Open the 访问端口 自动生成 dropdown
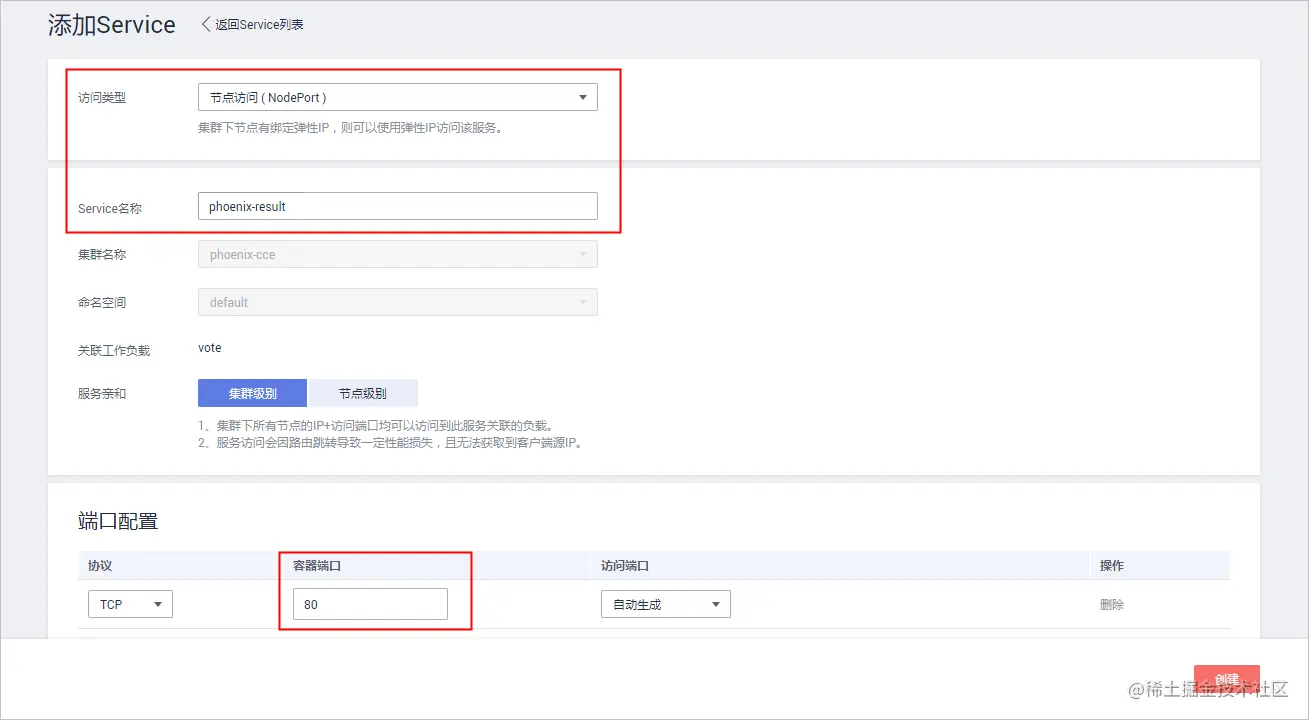This screenshot has width=1309, height=720. point(666,604)
